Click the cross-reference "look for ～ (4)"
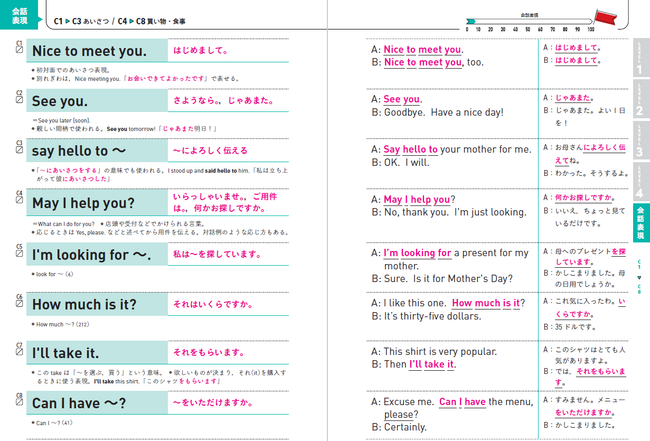The height and width of the screenshot is (441, 650). (54, 274)
